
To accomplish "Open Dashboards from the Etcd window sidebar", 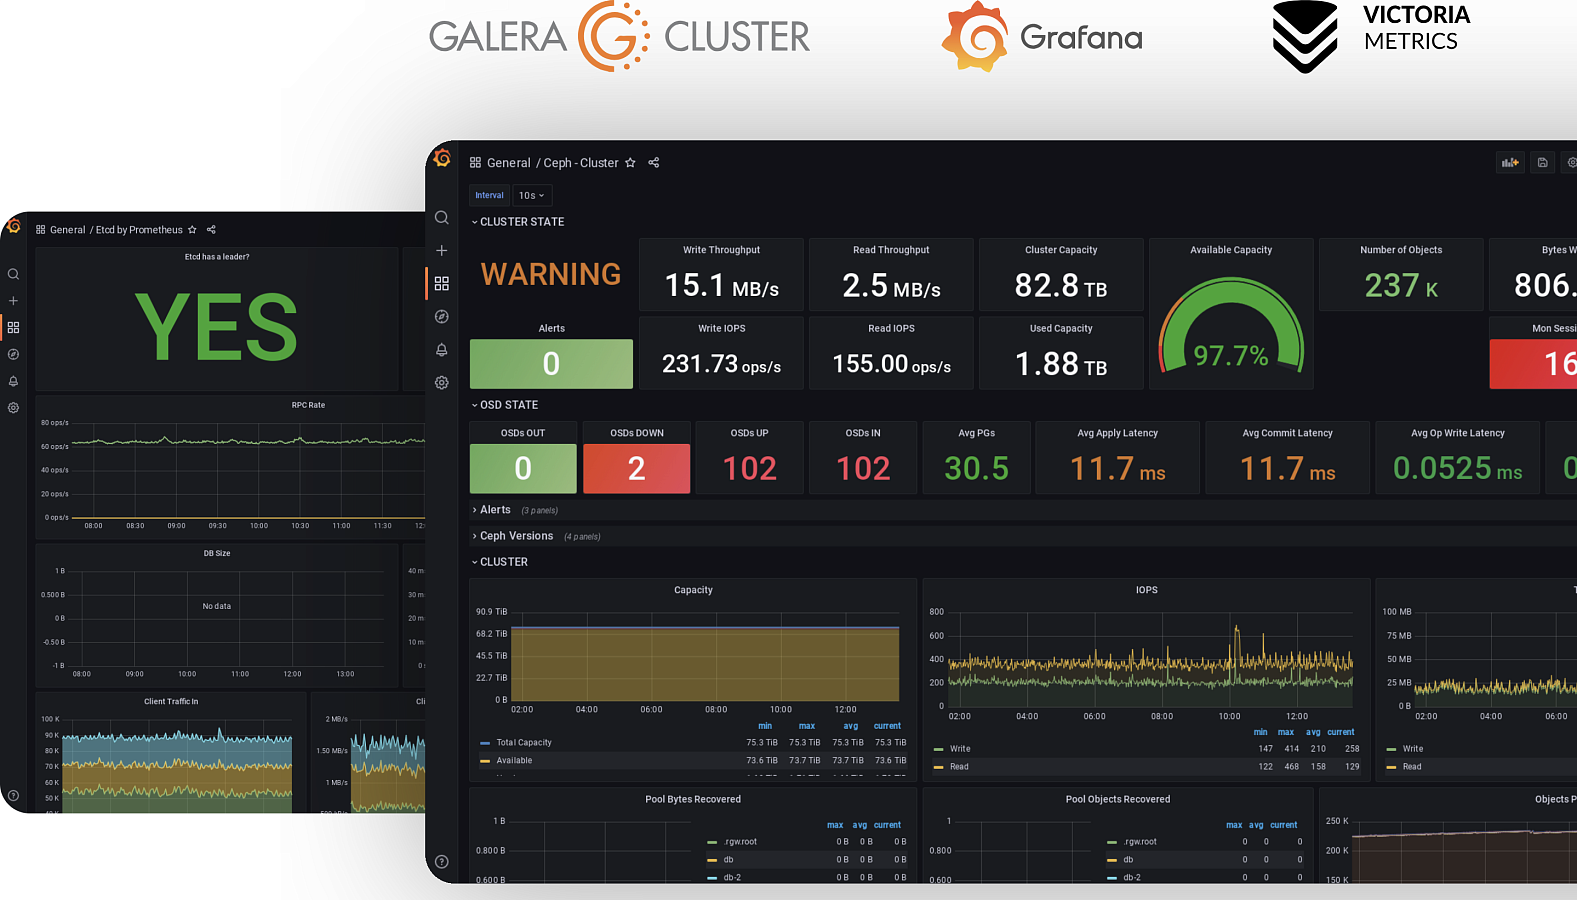I will click(13, 328).
